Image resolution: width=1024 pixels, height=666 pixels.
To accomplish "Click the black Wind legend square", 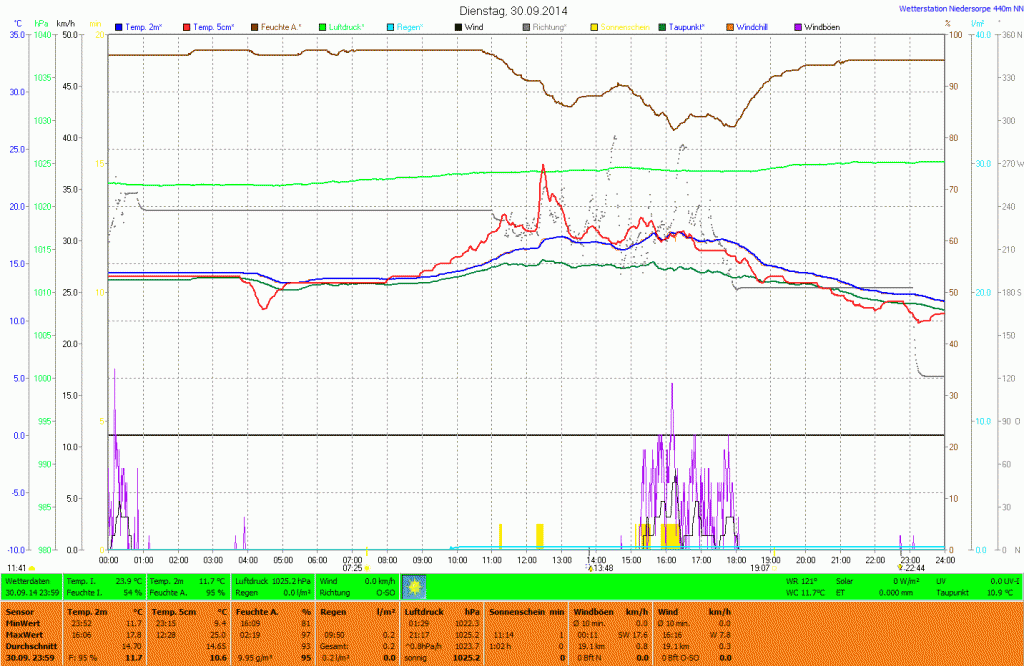I will click(459, 27).
